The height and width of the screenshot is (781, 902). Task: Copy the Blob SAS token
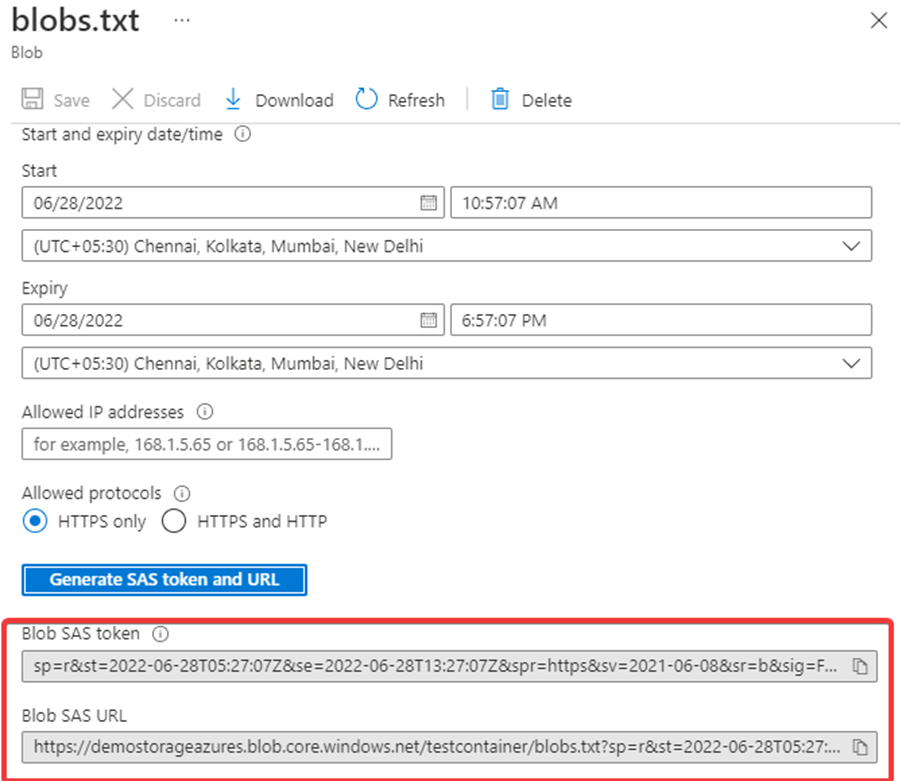click(862, 666)
